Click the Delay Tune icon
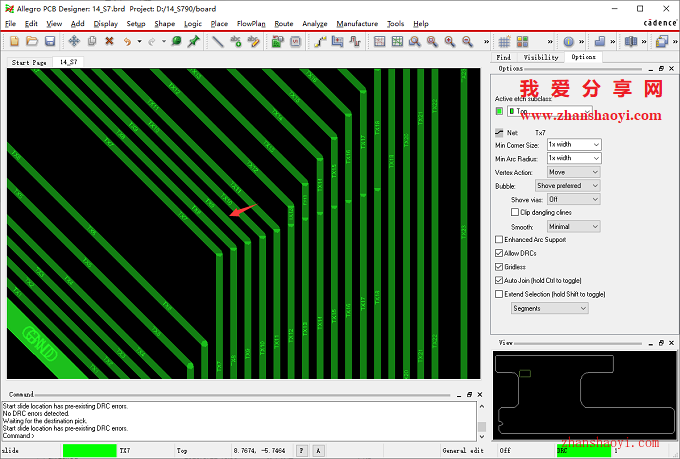The height and width of the screenshot is (459, 680). point(355,41)
